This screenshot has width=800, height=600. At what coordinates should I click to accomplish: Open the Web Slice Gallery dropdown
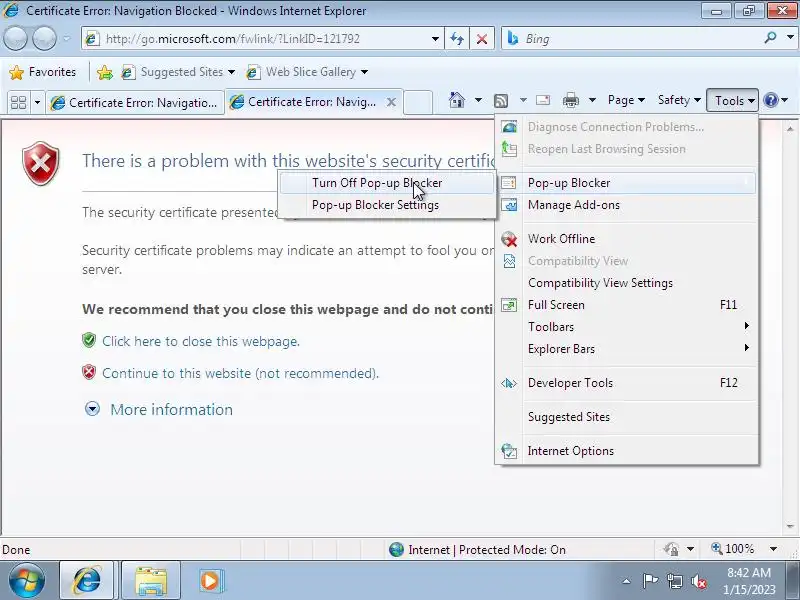(364, 72)
